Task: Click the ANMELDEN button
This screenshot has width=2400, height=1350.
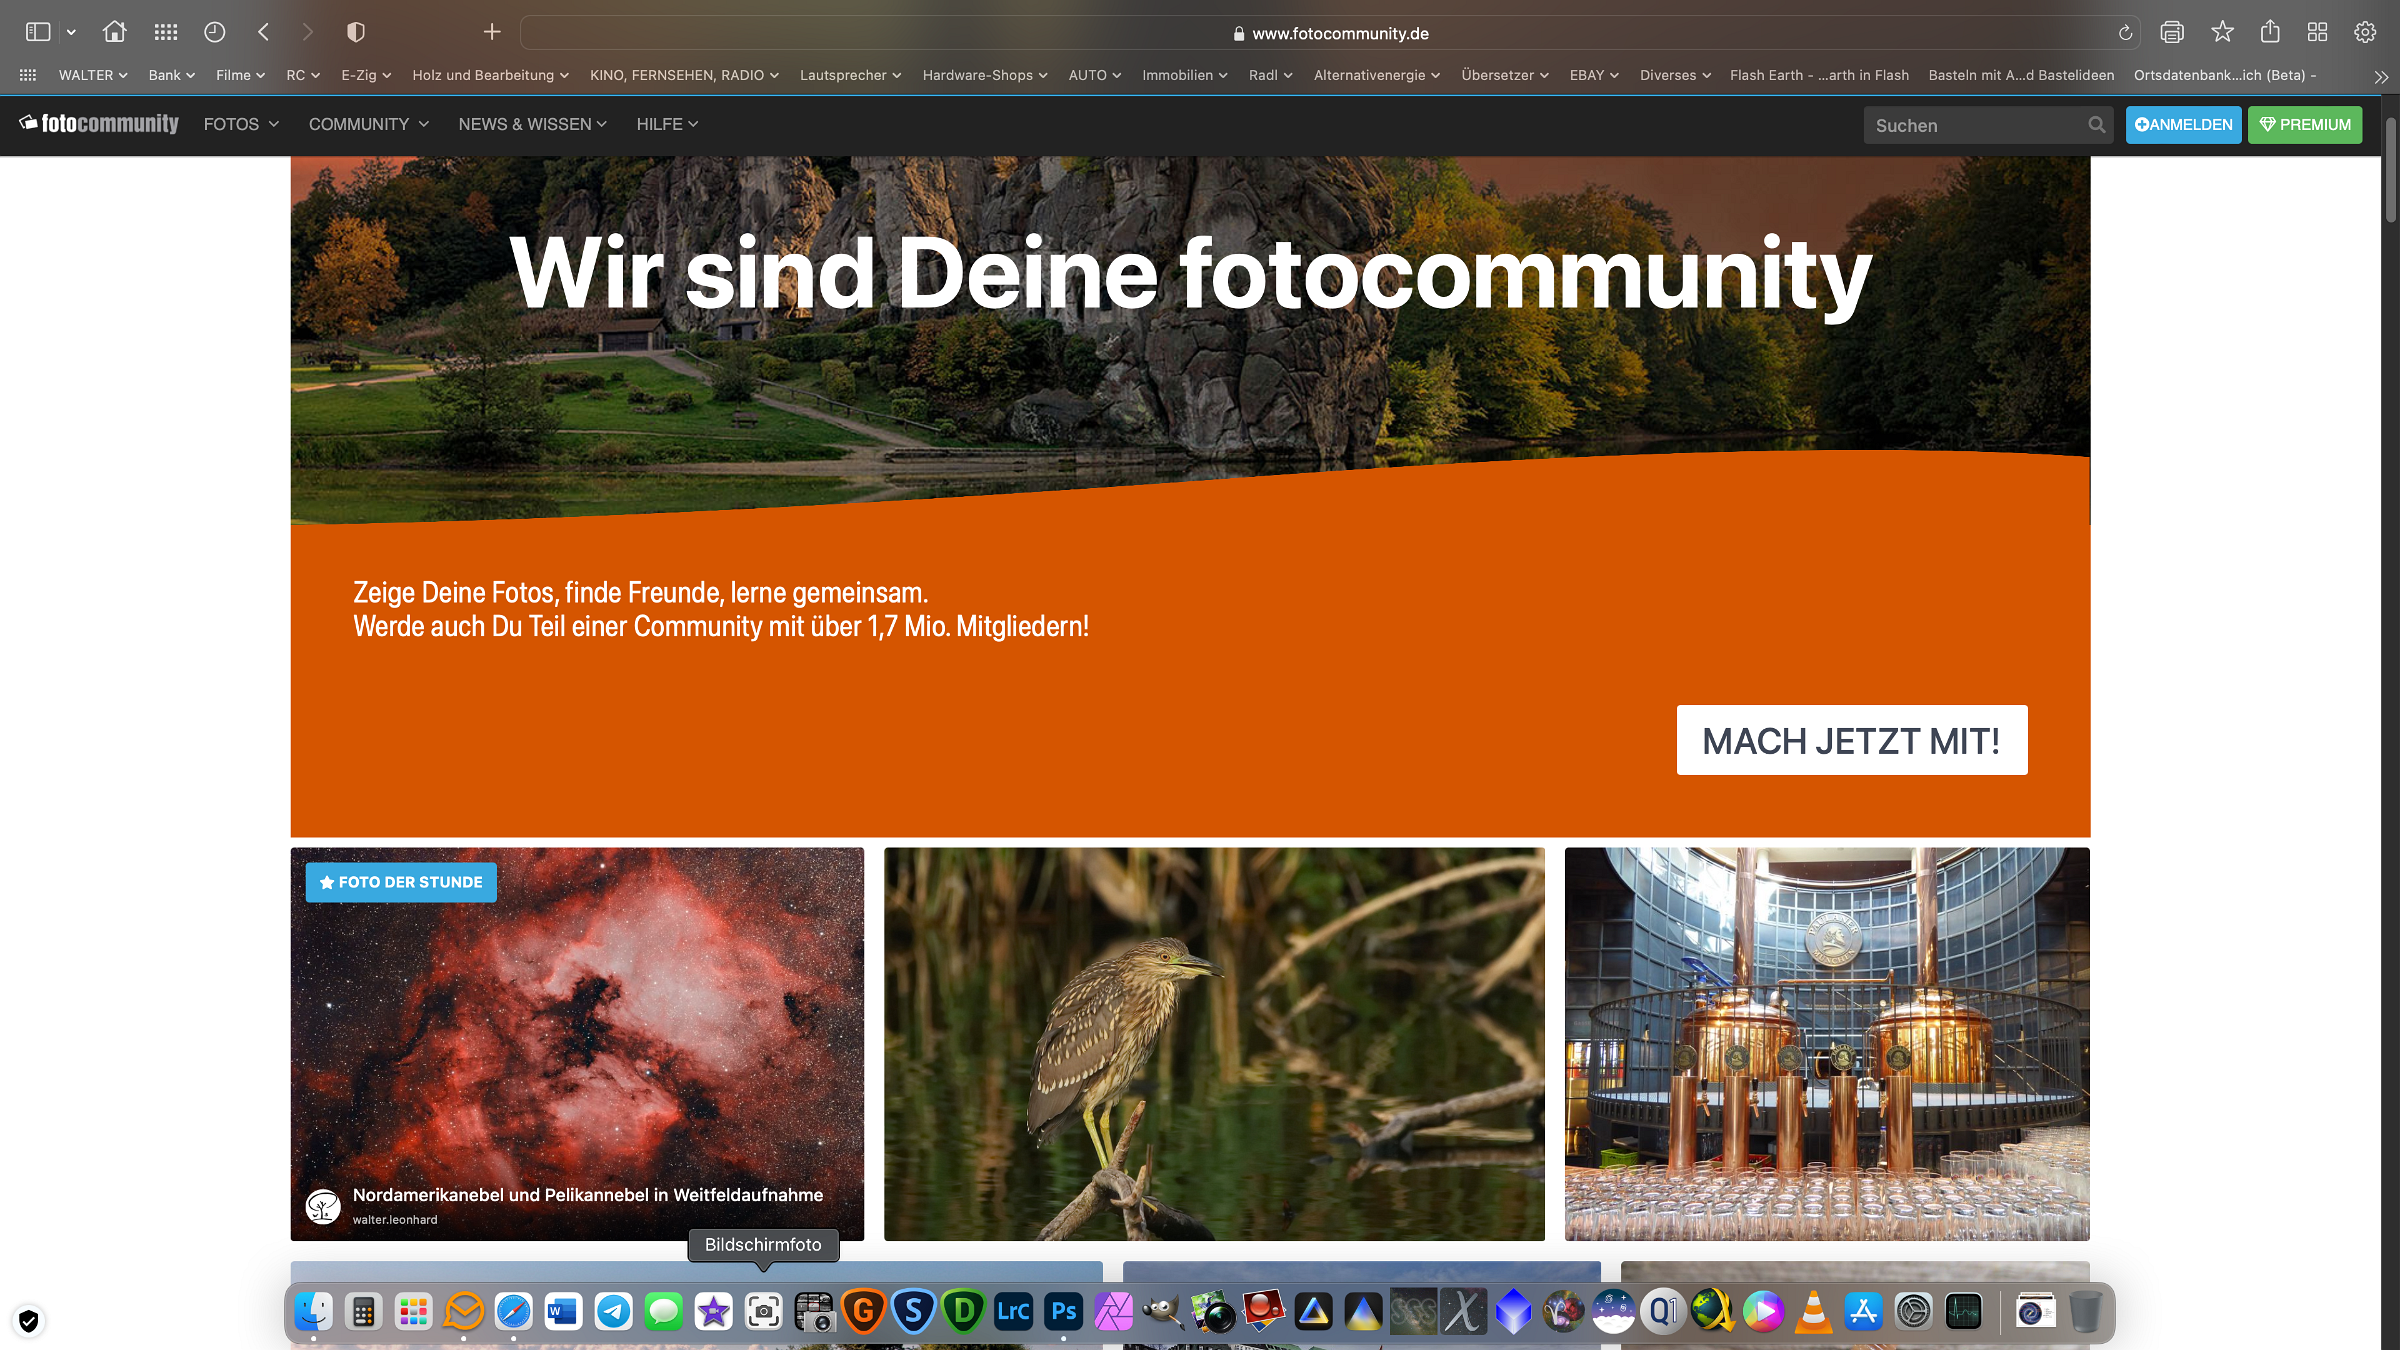Action: point(2183,125)
